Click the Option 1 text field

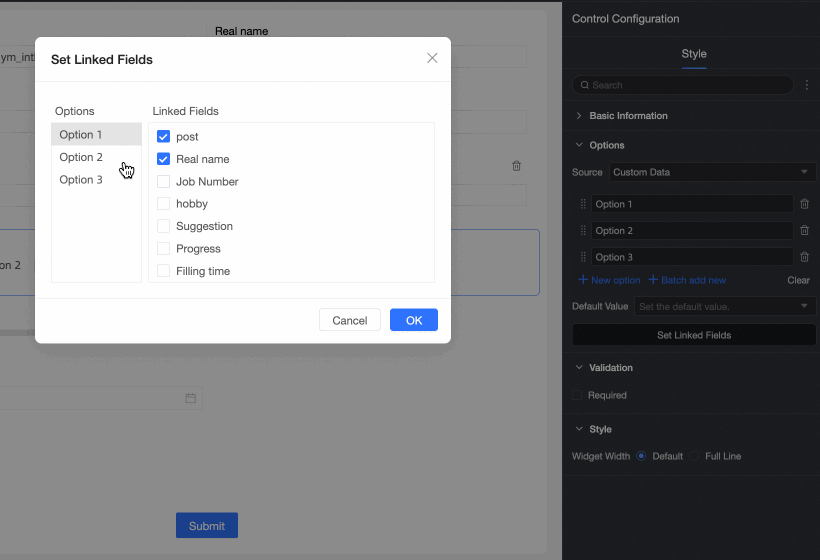pos(692,204)
